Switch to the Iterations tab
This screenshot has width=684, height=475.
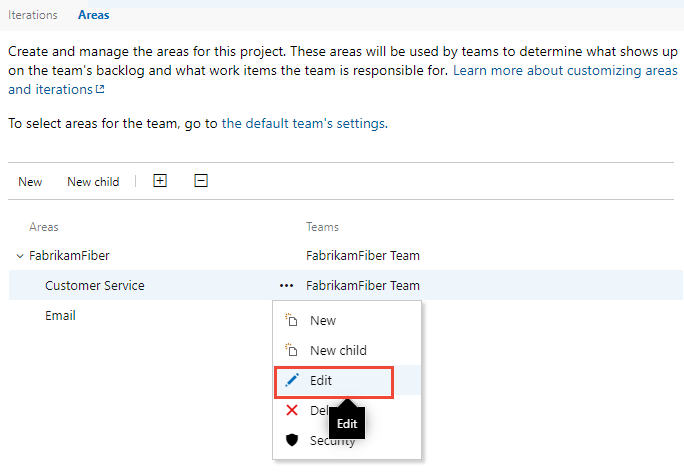(x=33, y=15)
